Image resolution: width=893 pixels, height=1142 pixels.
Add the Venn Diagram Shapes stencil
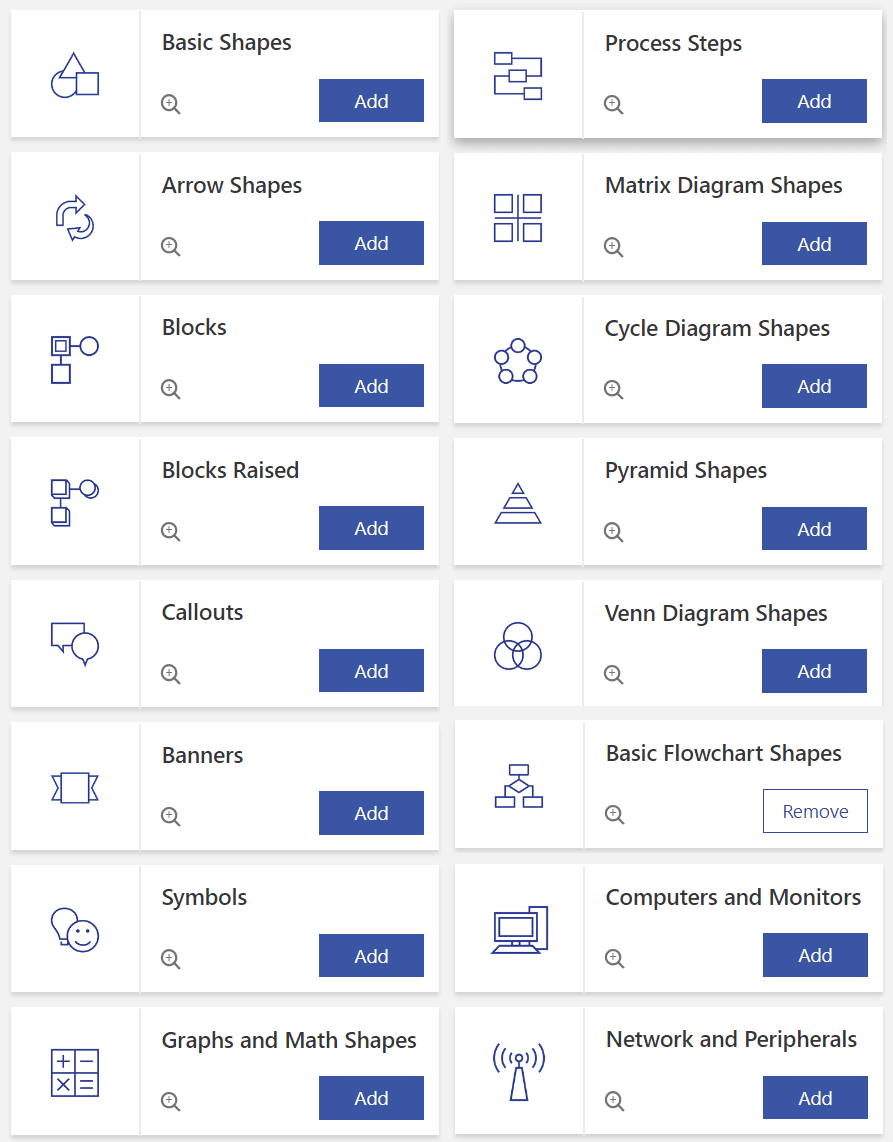(814, 671)
